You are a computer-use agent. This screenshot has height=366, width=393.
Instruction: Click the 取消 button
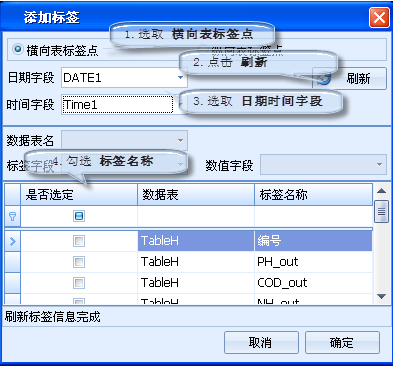point(261,342)
